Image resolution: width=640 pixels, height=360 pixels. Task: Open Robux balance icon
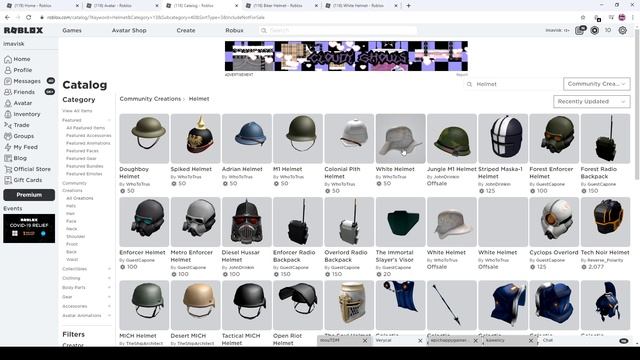(x=594, y=31)
